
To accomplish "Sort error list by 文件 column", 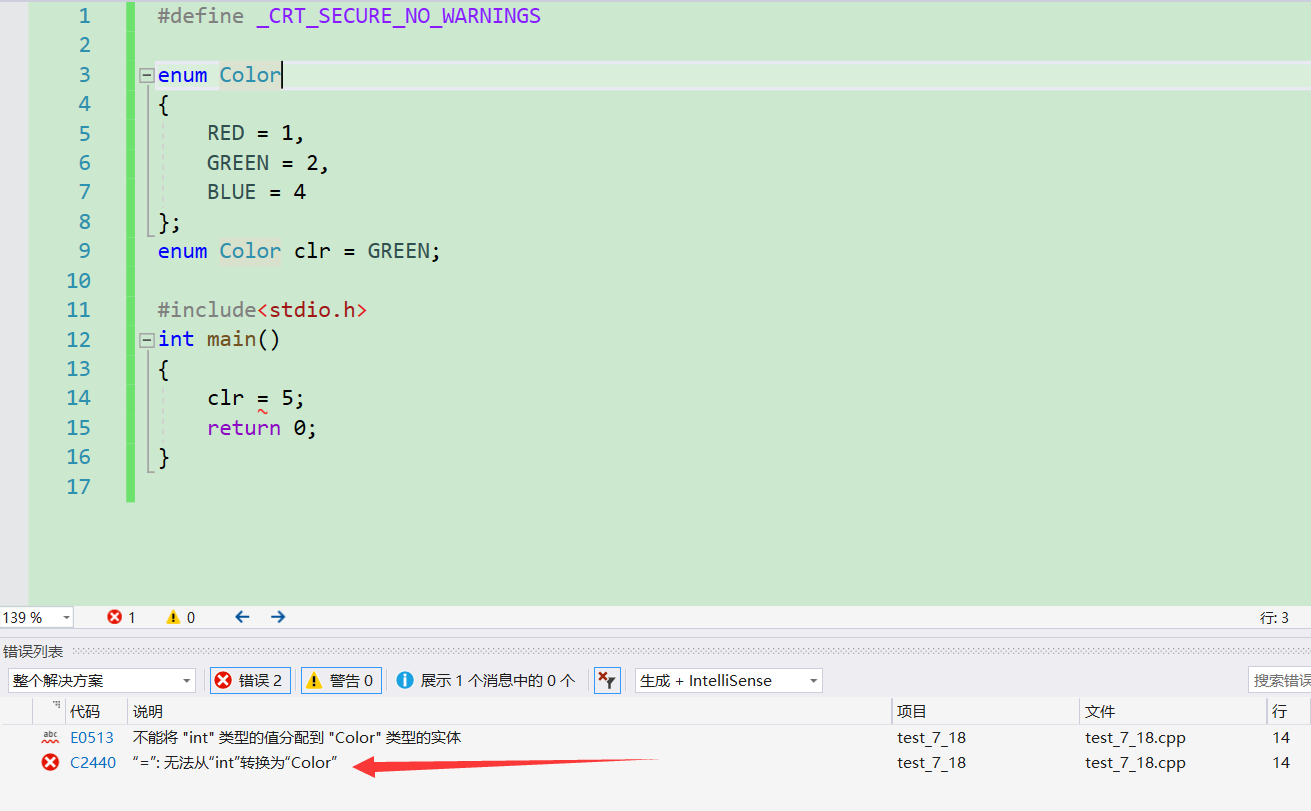I will [1173, 712].
